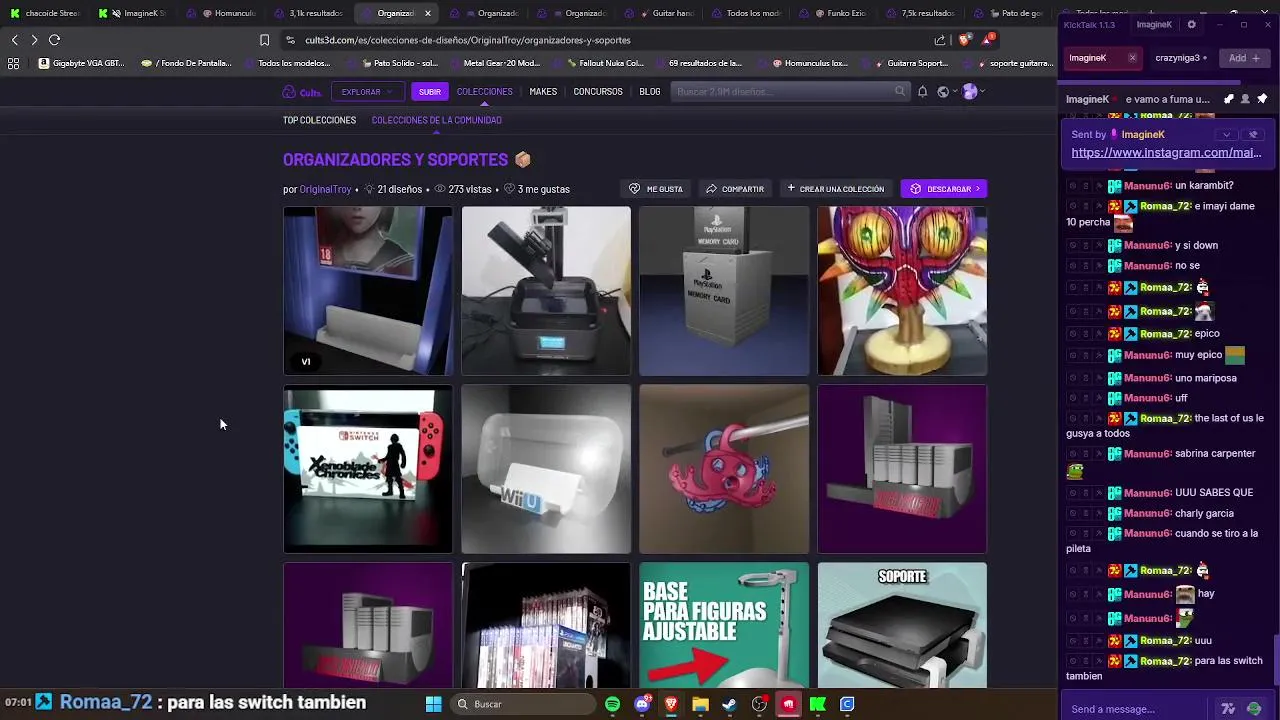1280x720 pixels.
Task: Open the PlayStation Memory Card design thumbnail
Action: (724, 291)
